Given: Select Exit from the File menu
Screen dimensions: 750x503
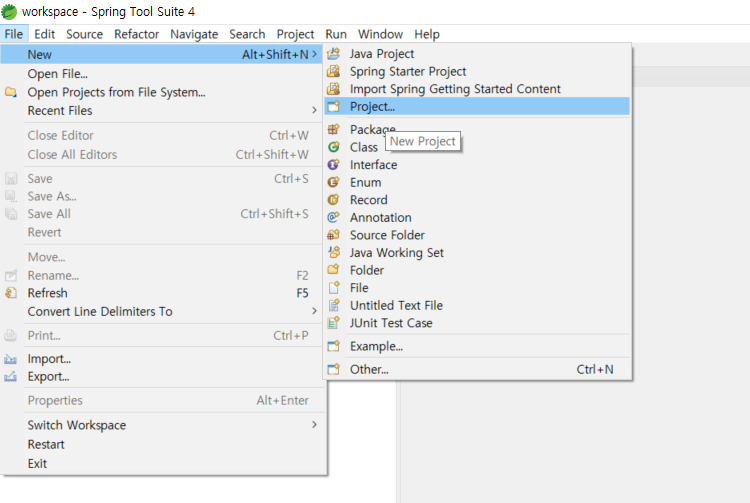Looking at the screenshot, I should (162, 463).
